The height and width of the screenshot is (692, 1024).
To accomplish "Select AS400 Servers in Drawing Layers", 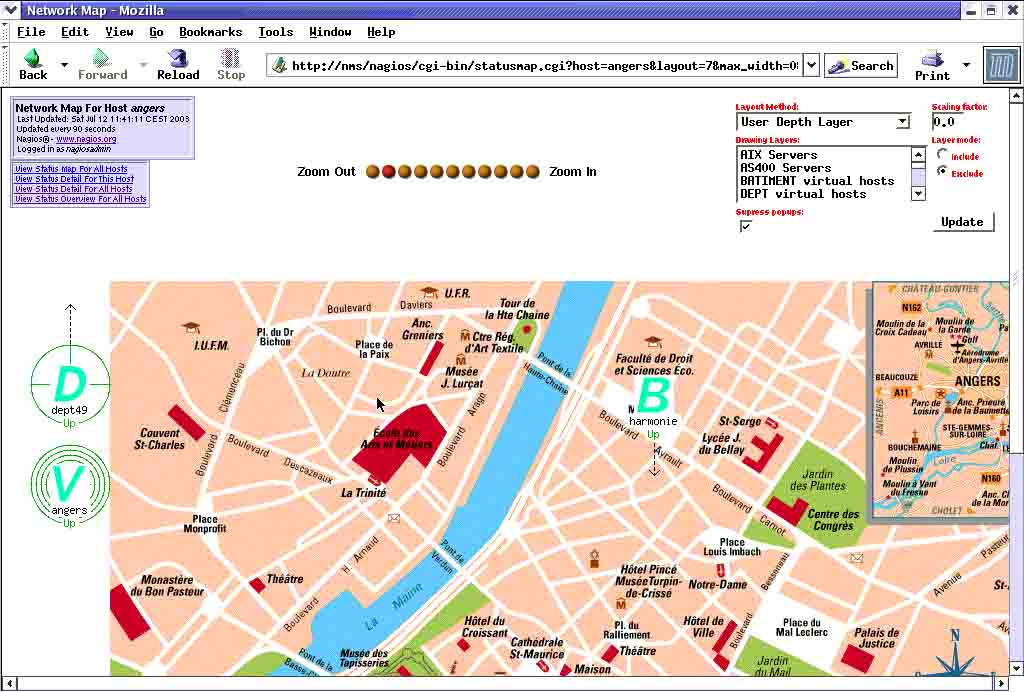I will coord(786,168).
